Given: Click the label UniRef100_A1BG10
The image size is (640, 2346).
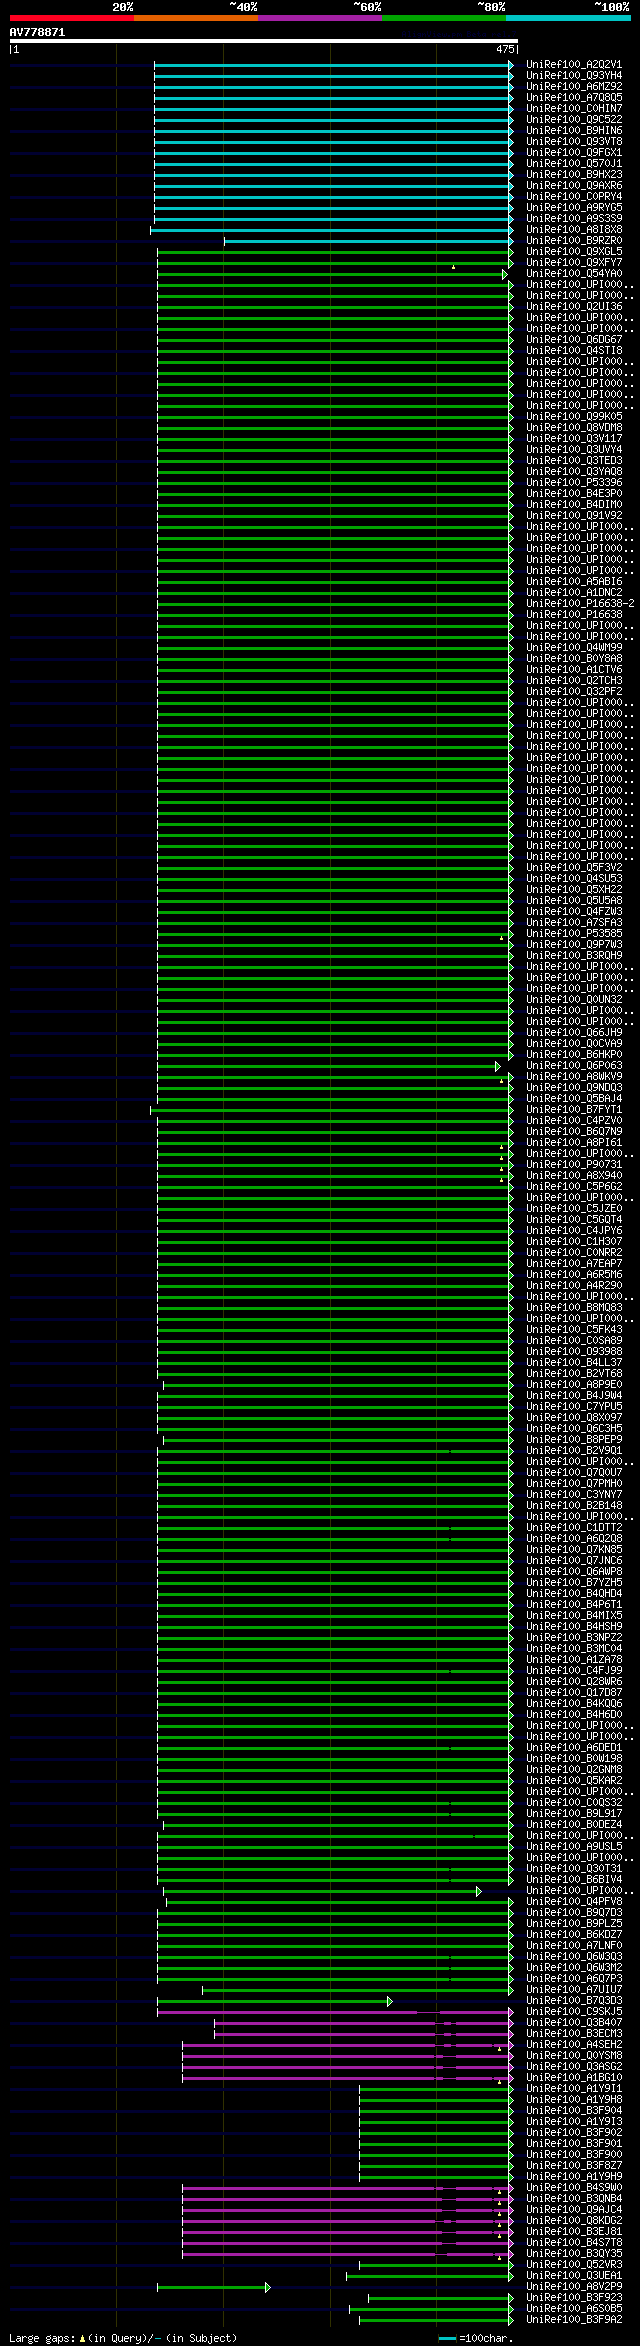Looking at the screenshot, I should point(574,2077).
